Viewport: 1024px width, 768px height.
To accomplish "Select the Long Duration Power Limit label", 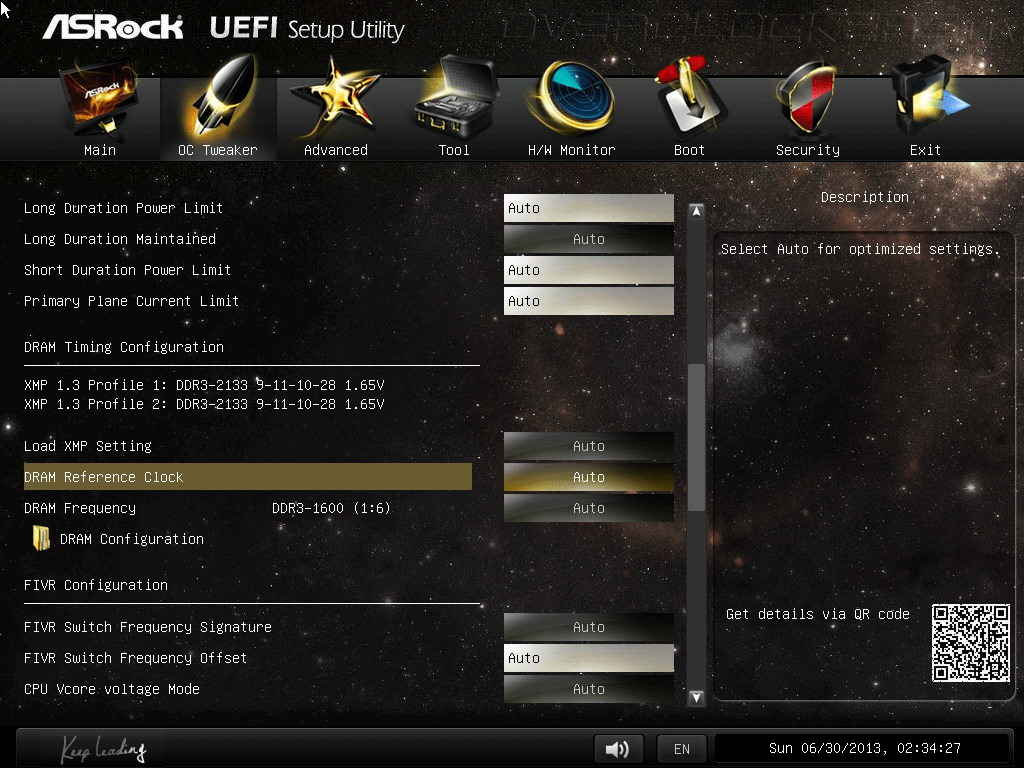I will [x=123, y=208].
